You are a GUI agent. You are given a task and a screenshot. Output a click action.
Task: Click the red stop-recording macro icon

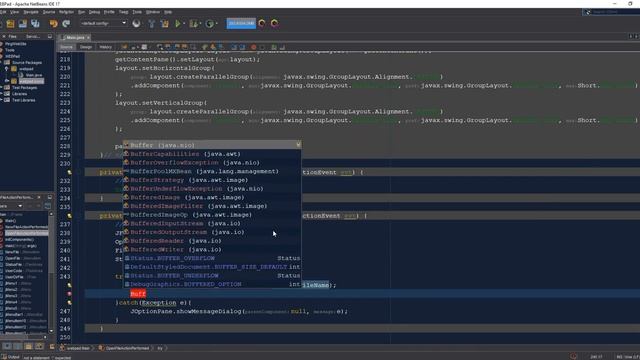[253, 47]
